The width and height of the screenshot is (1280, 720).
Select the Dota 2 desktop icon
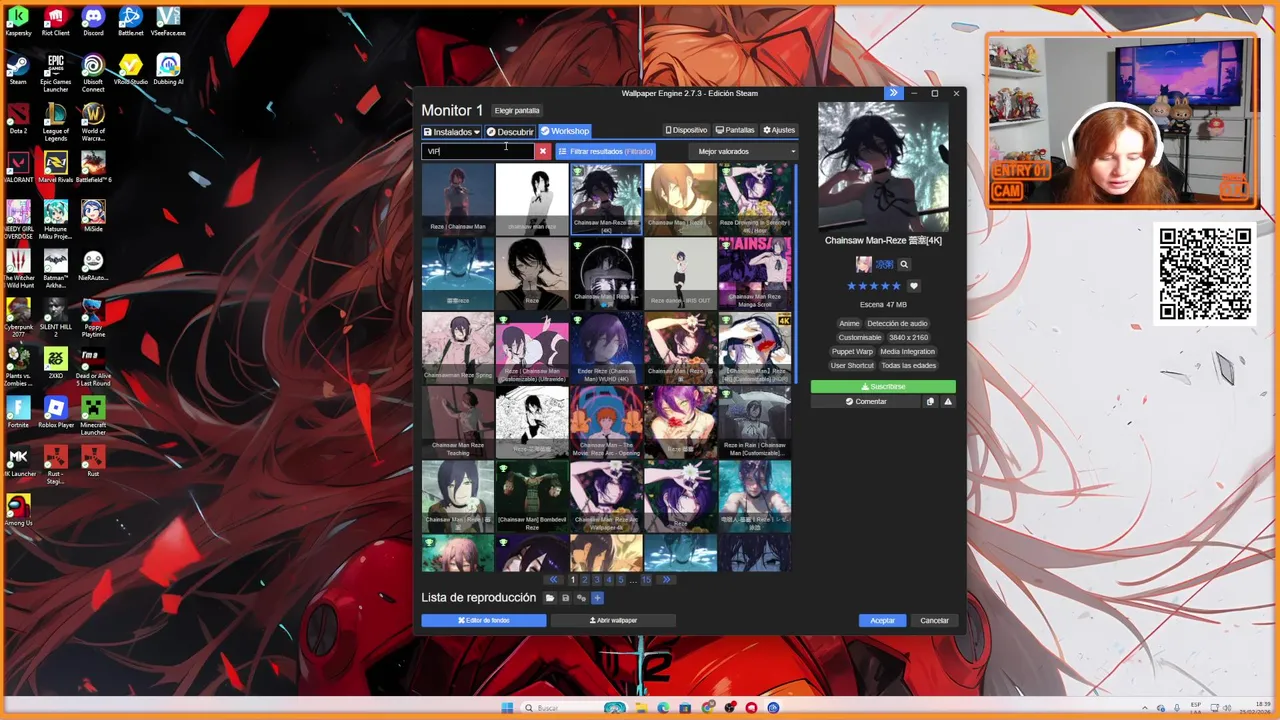[x=18, y=118]
